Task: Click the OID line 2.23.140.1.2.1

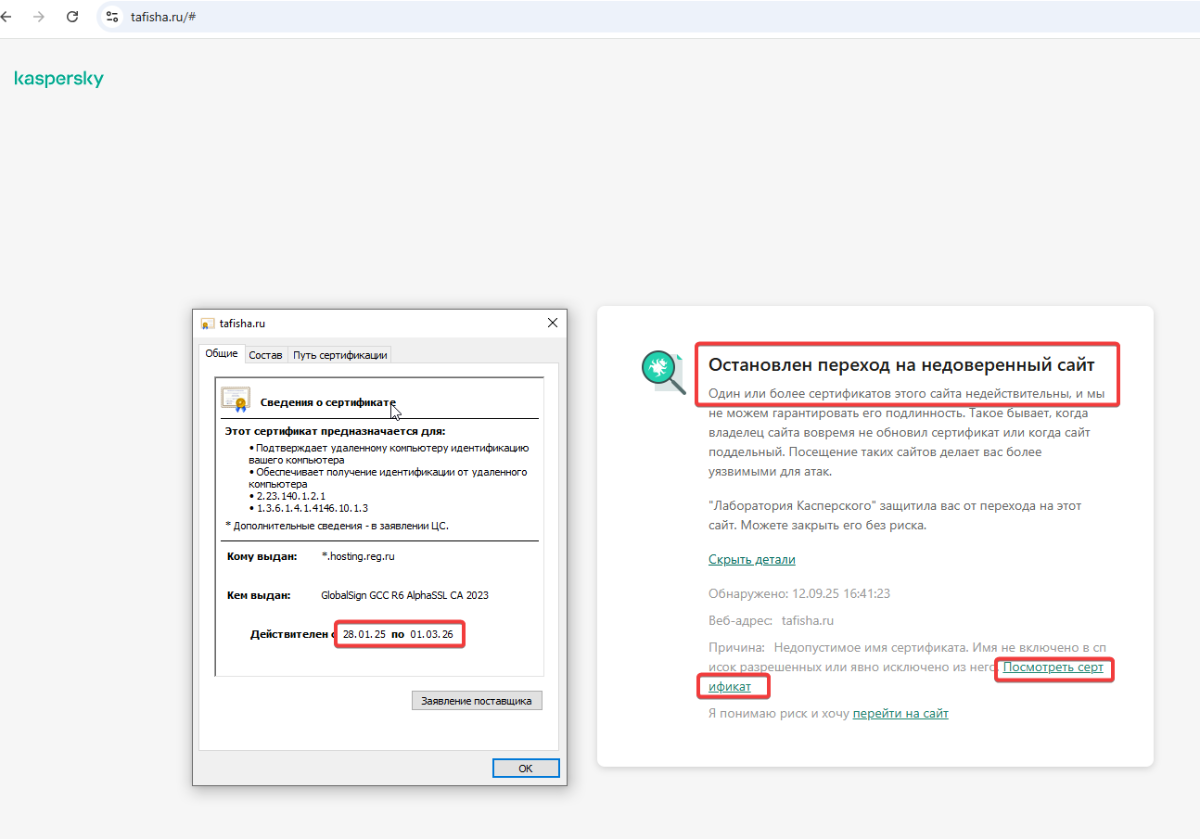Action: point(290,496)
